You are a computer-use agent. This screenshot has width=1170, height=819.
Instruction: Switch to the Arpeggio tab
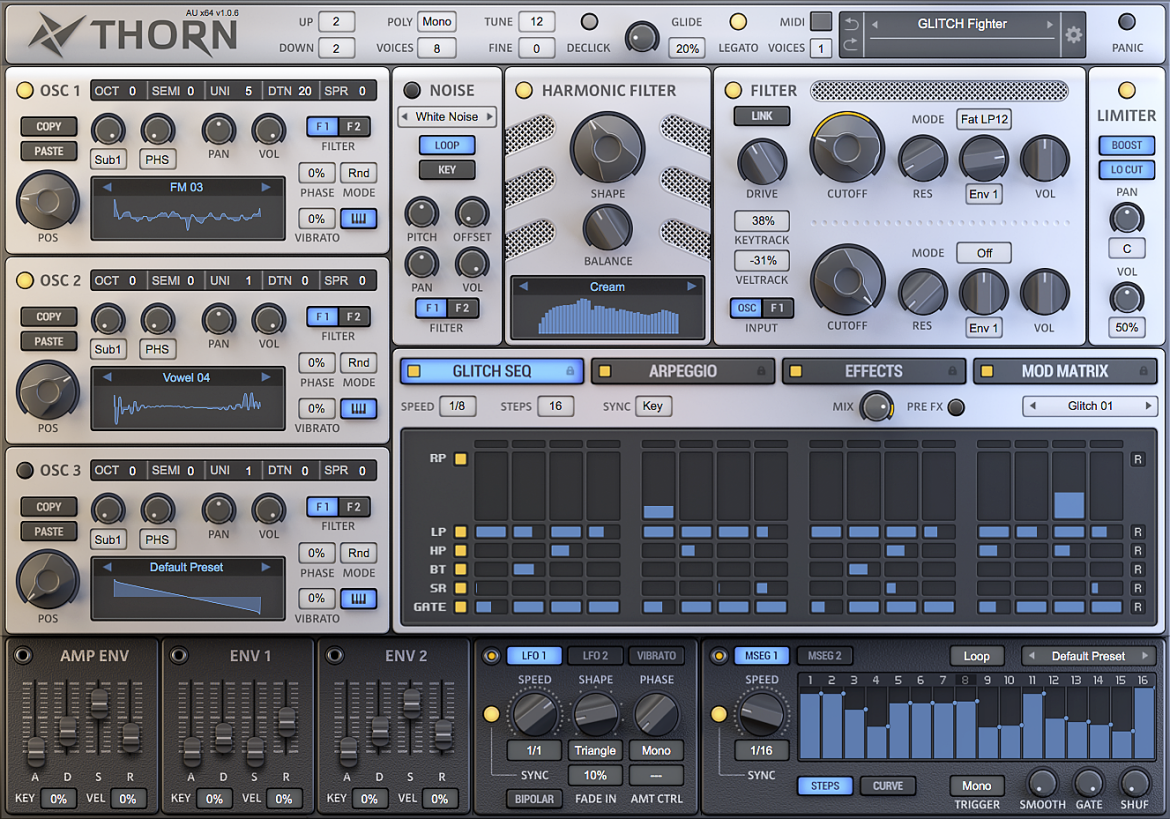coord(683,371)
